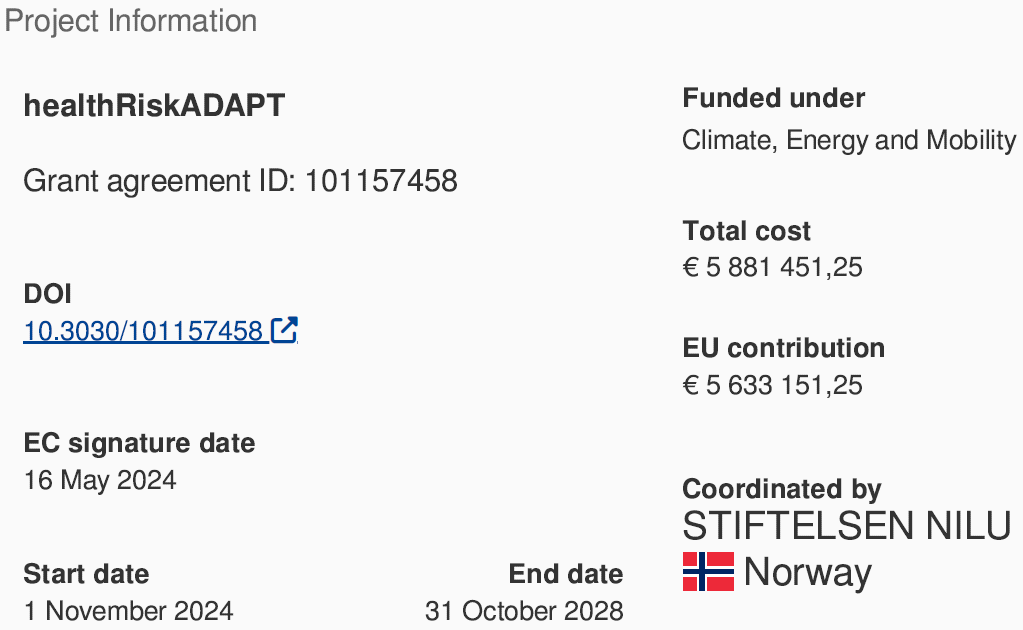Select the 1 November 2024 start date

tap(128, 610)
